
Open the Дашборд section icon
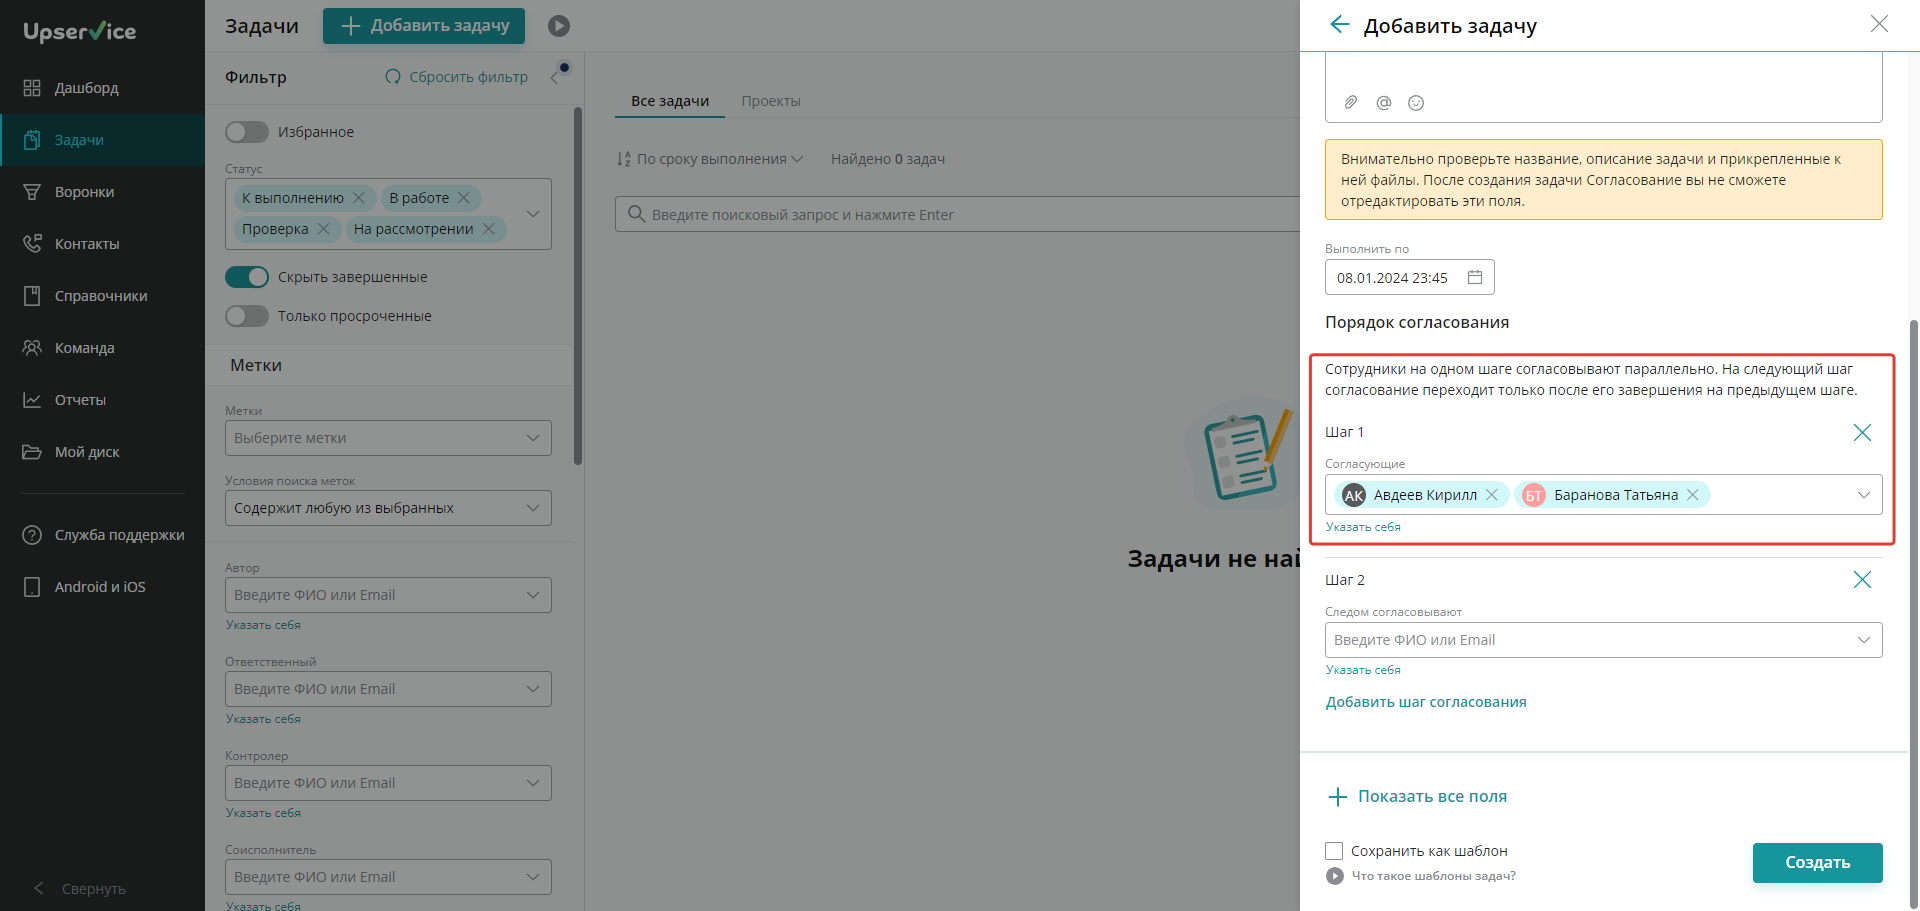32,88
